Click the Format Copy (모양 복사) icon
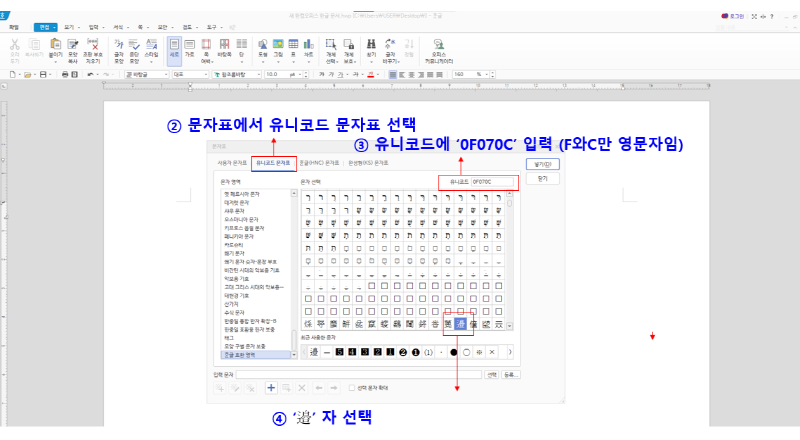 tap(73, 44)
